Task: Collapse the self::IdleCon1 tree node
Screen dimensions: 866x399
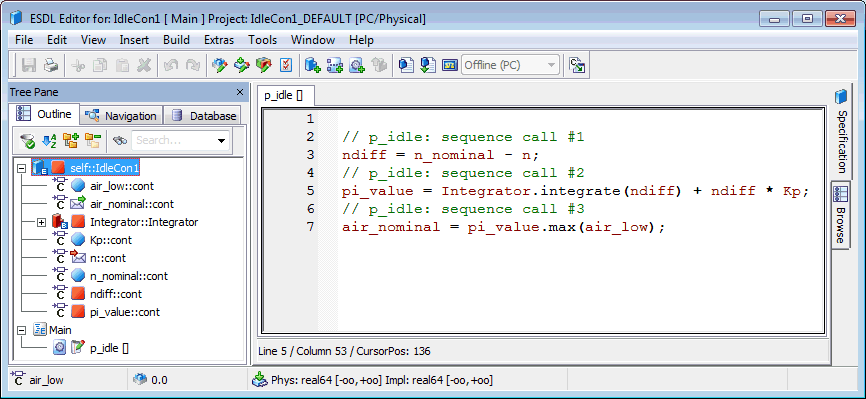Action: (22, 168)
